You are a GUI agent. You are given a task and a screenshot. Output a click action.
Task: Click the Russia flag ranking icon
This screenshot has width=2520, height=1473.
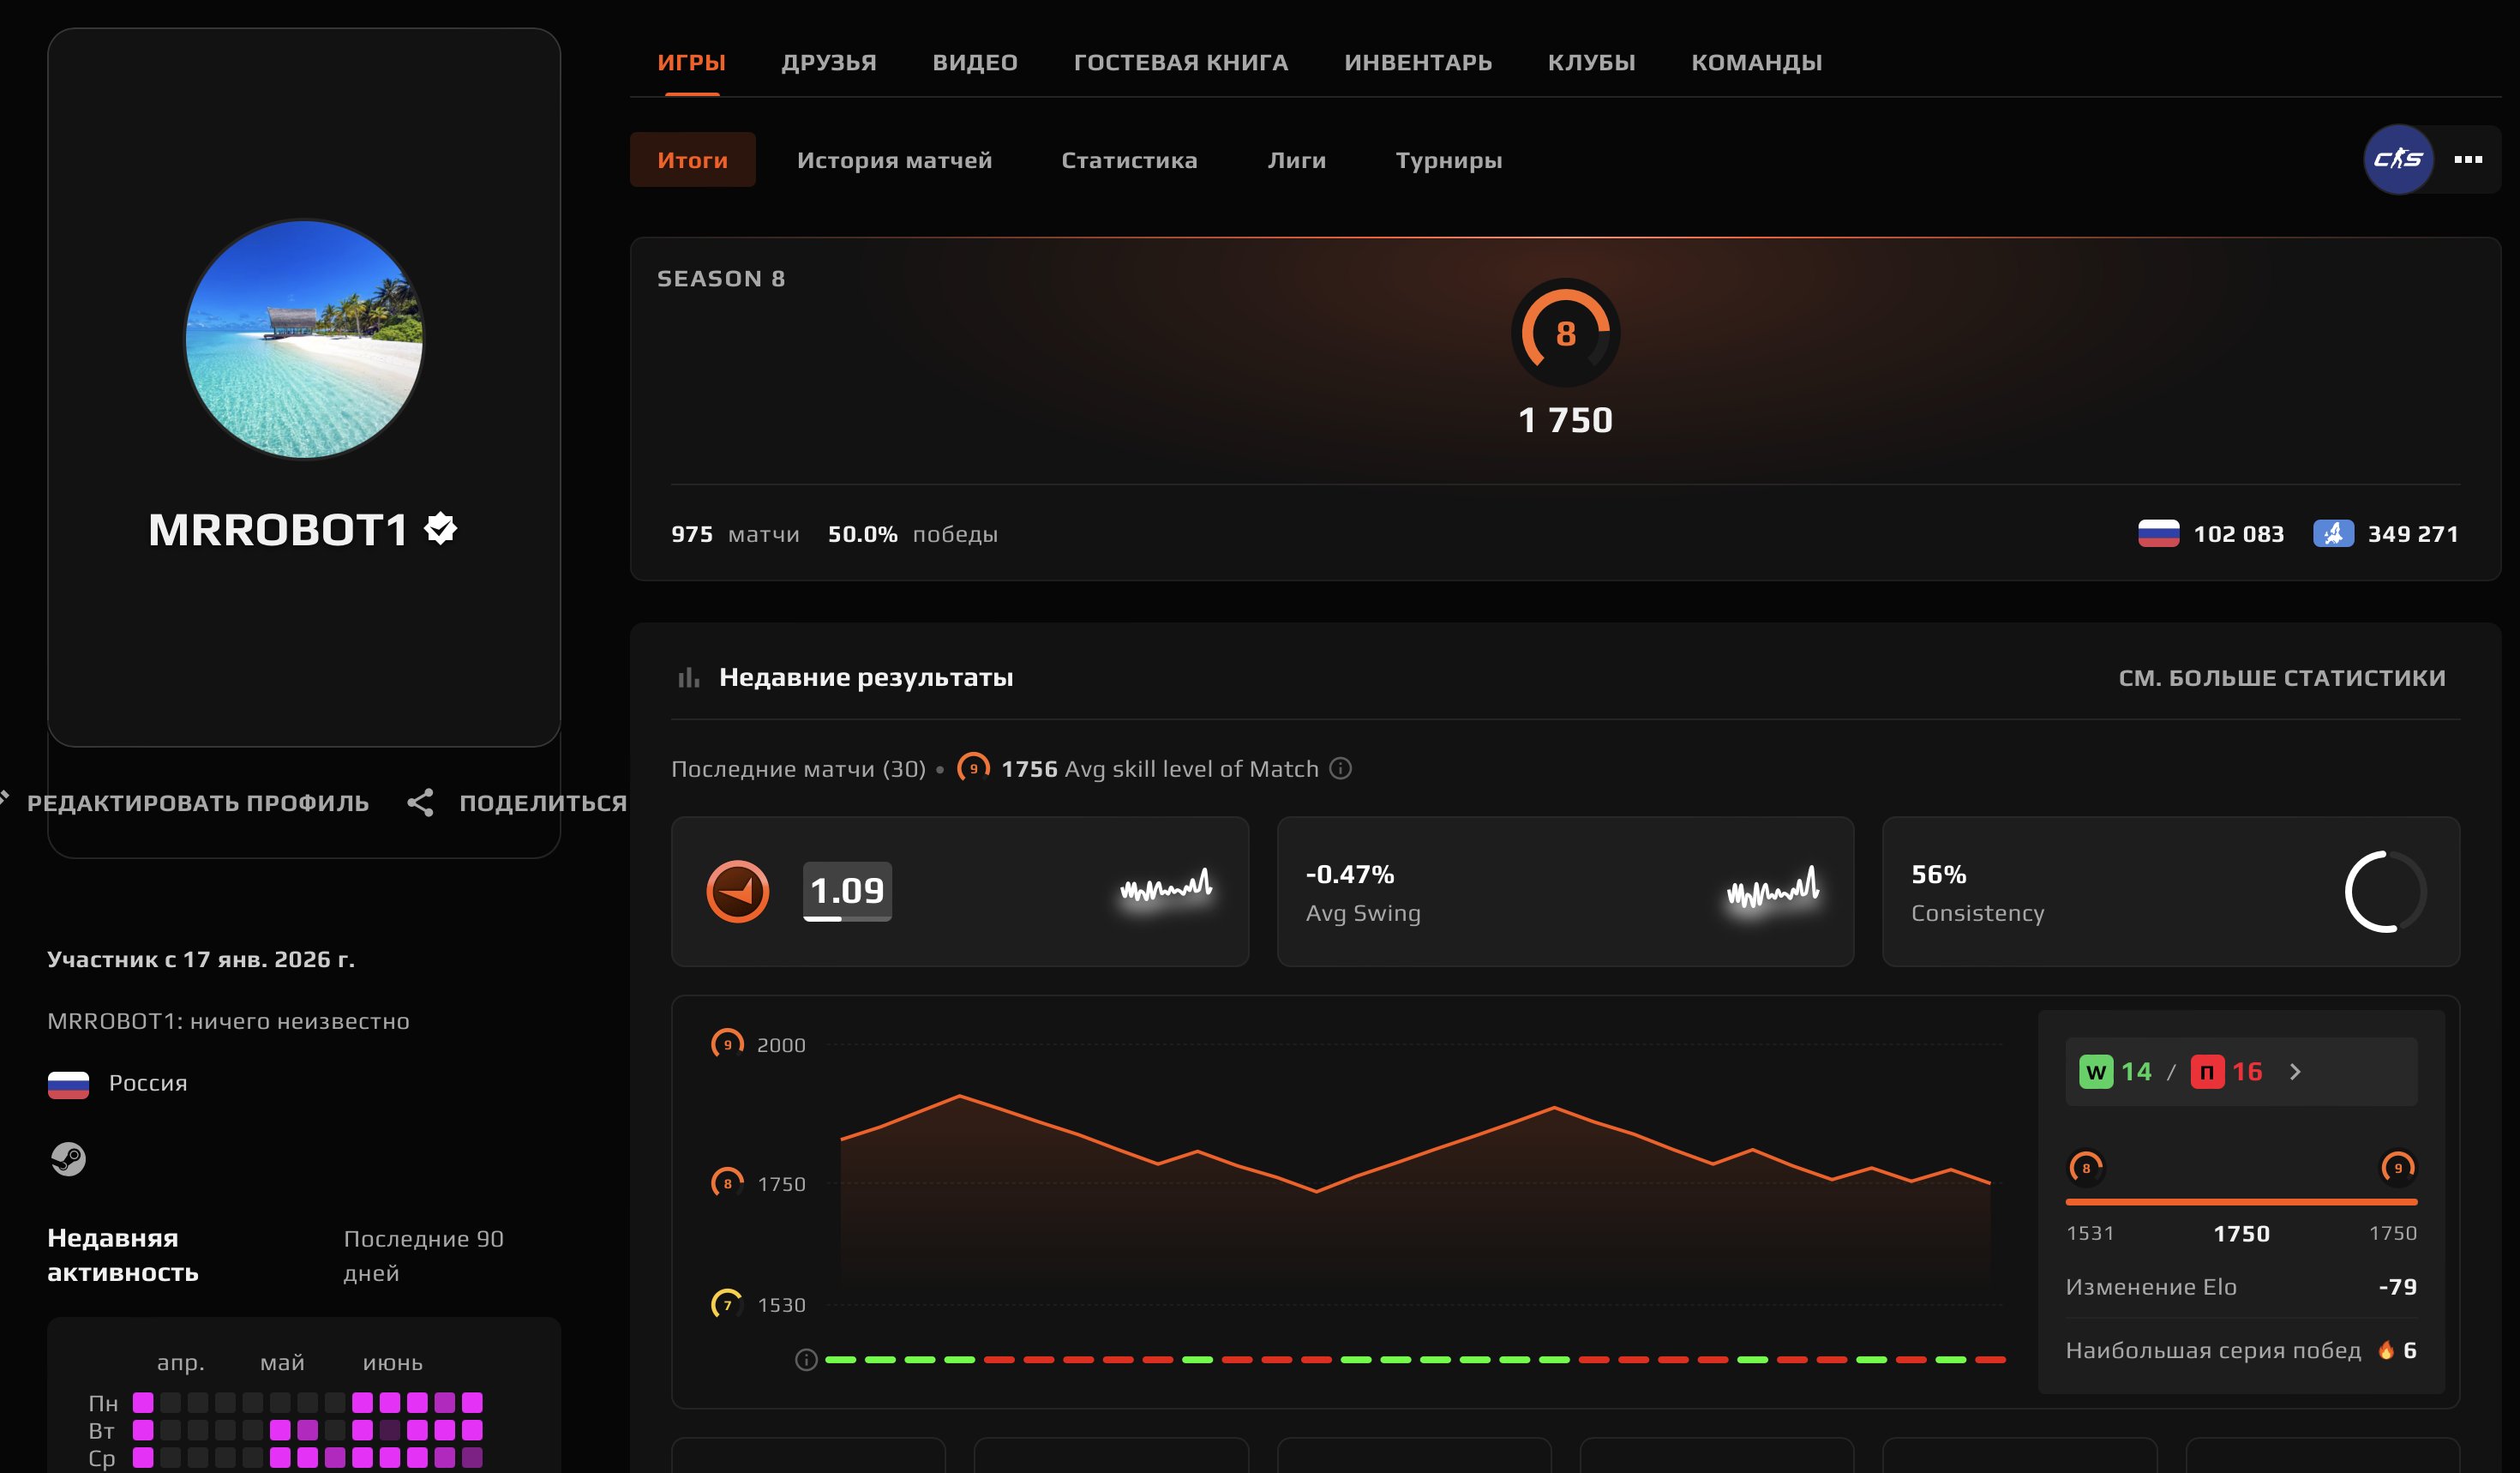[x=2158, y=533]
